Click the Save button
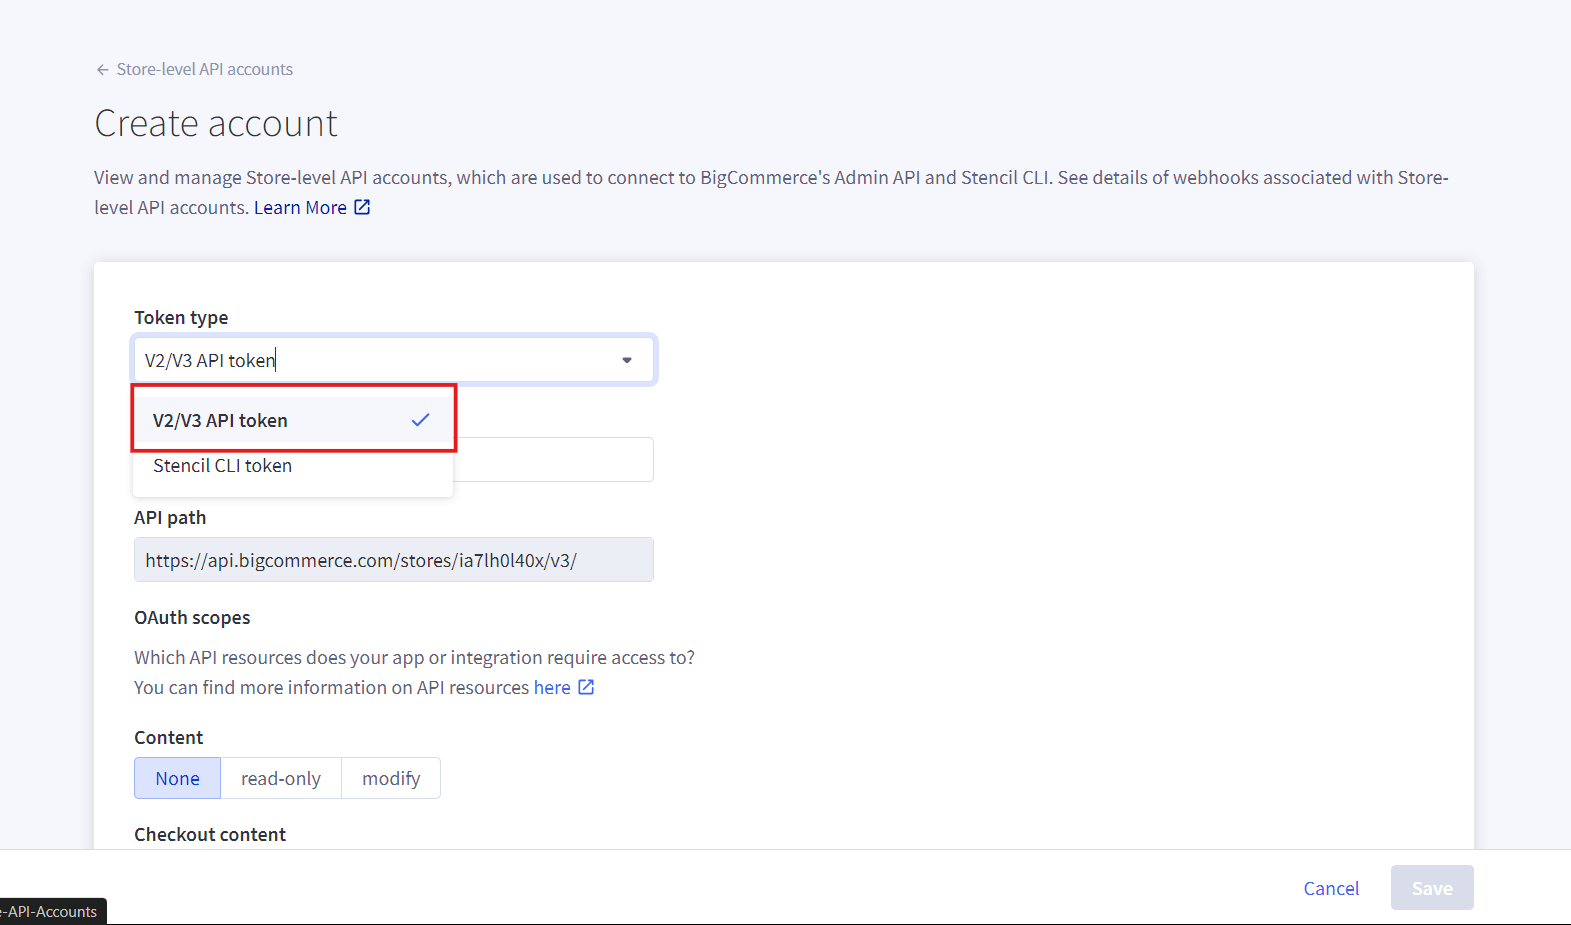 (1431, 888)
